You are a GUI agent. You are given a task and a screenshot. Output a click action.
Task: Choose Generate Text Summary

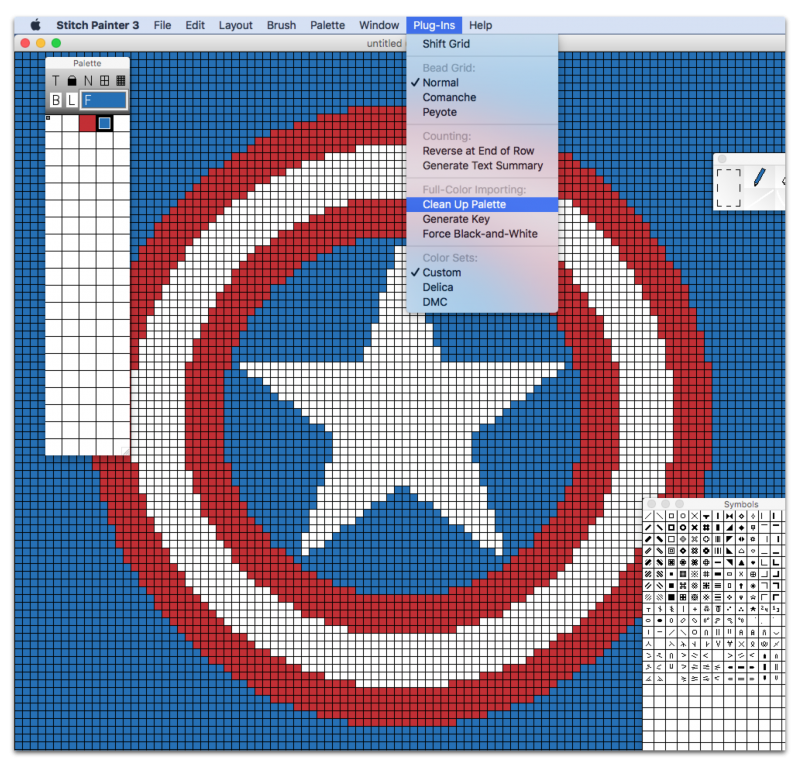pyautogui.click(x=482, y=166)
